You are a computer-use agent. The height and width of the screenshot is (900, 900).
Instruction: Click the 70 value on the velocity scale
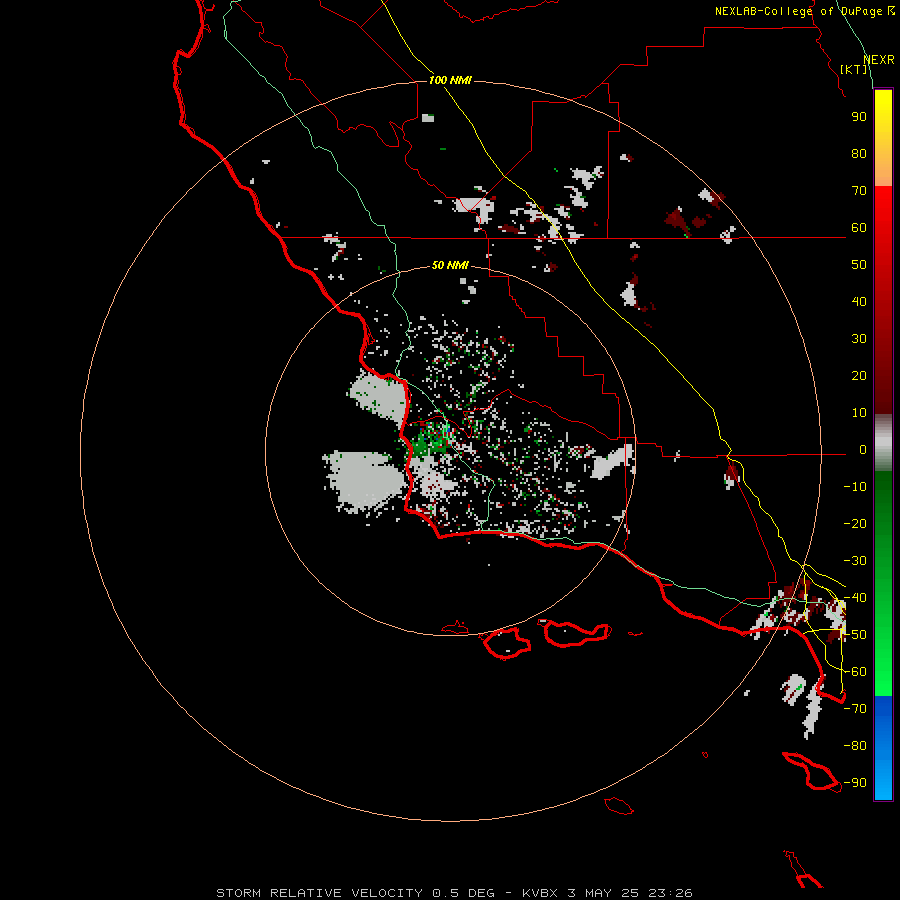859,191
